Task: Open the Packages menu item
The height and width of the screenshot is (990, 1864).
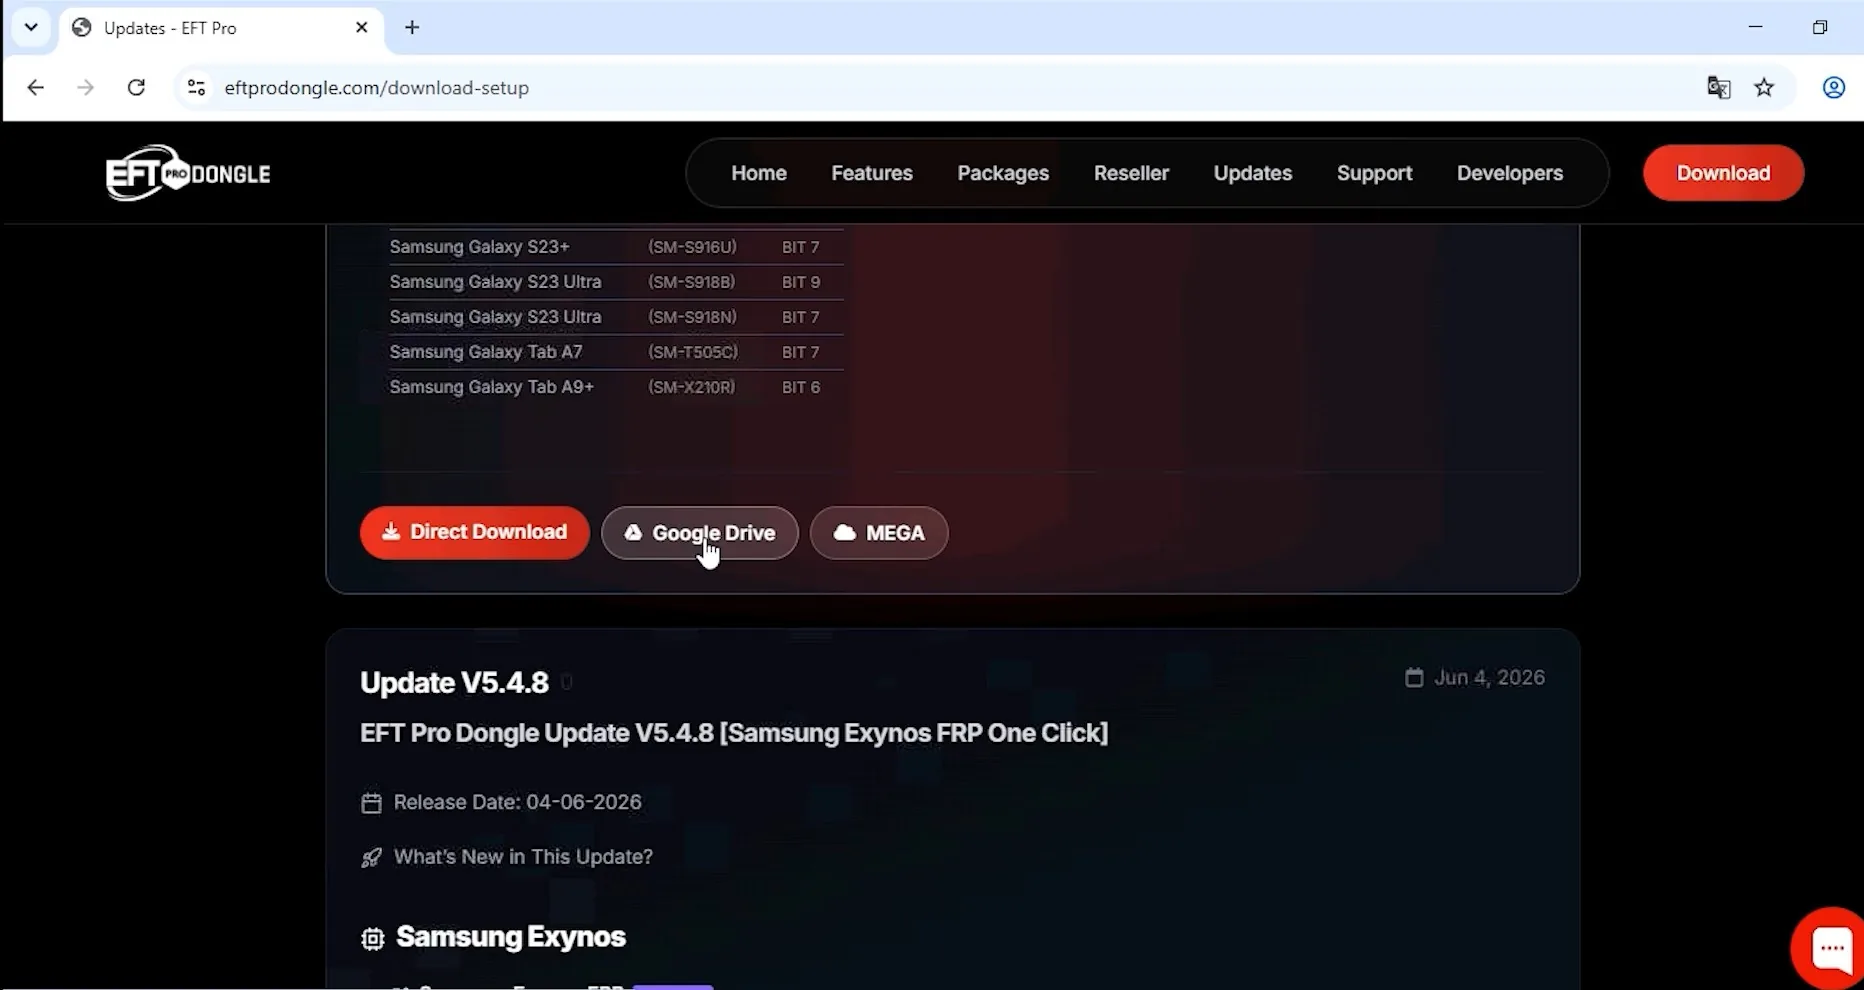Action: click(1003, 173)
